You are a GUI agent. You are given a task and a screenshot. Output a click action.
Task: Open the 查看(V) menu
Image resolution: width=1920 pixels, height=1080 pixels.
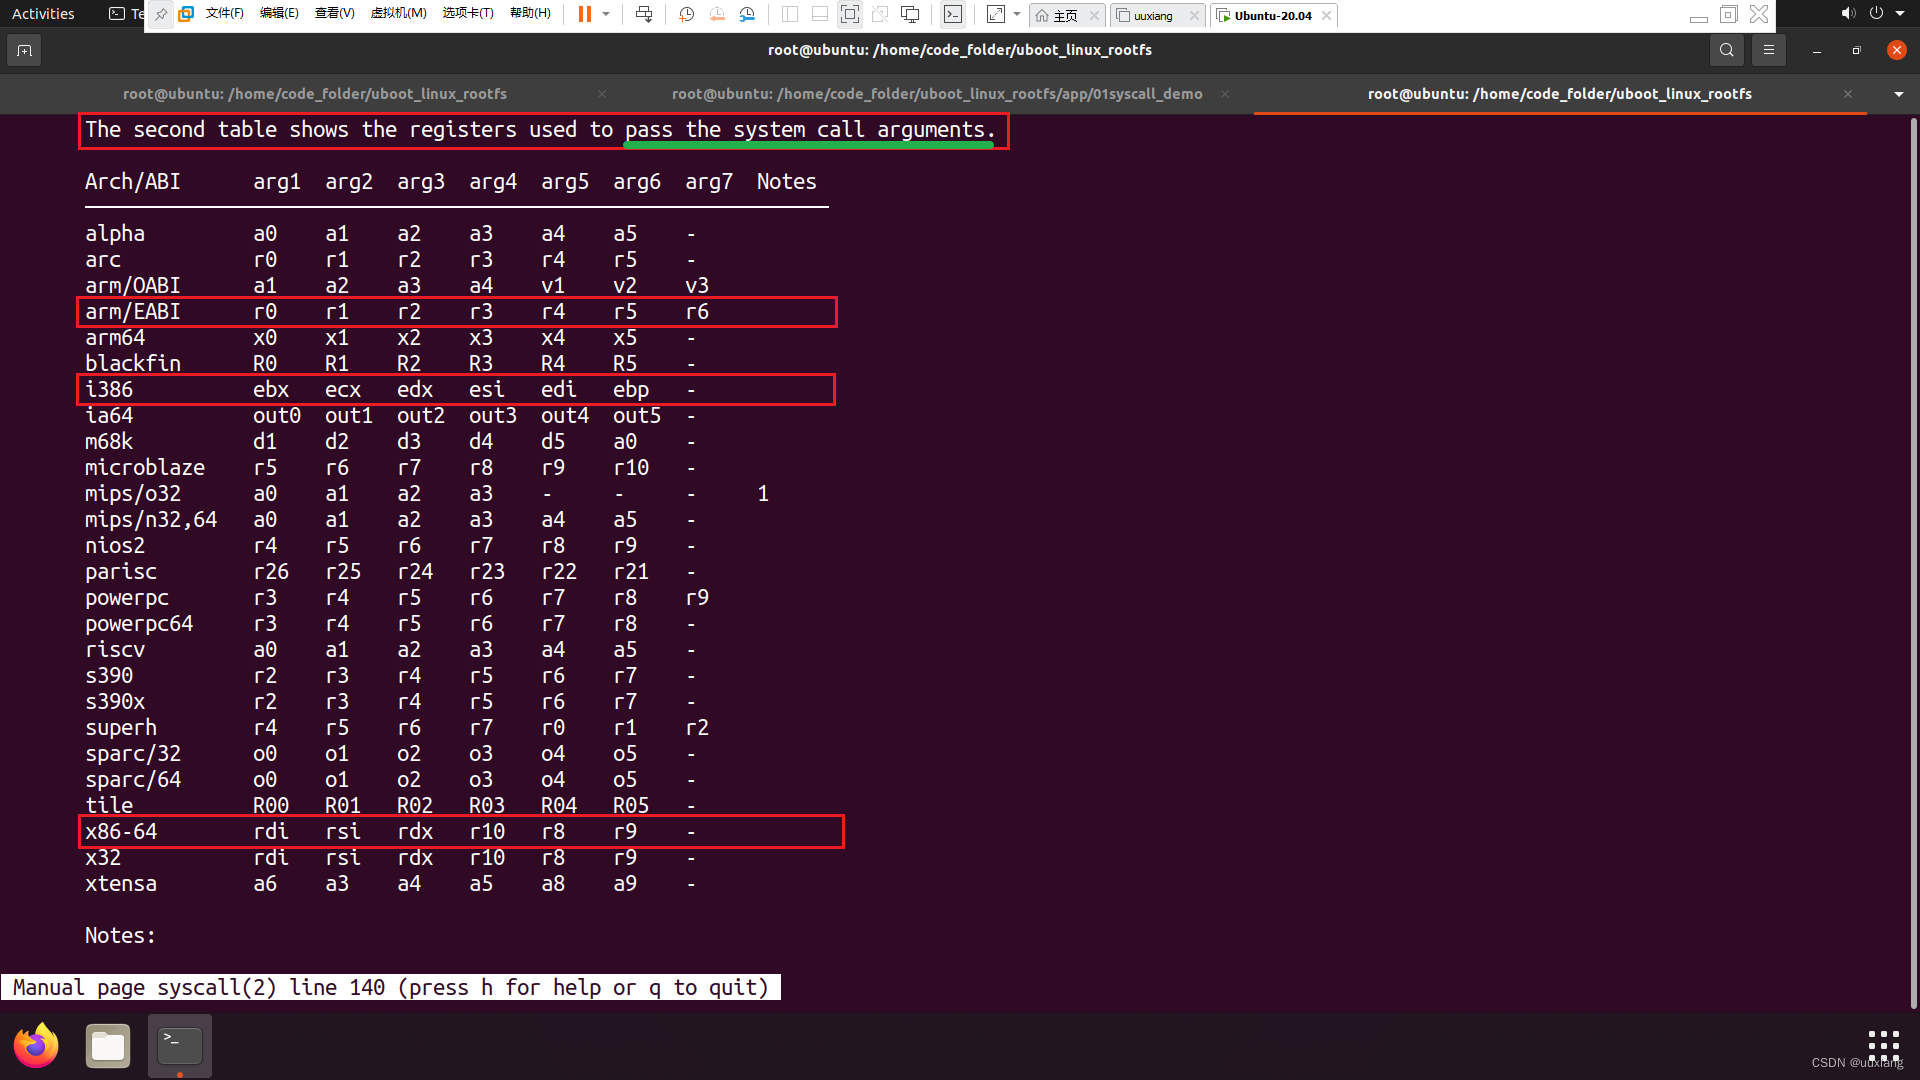334,14
